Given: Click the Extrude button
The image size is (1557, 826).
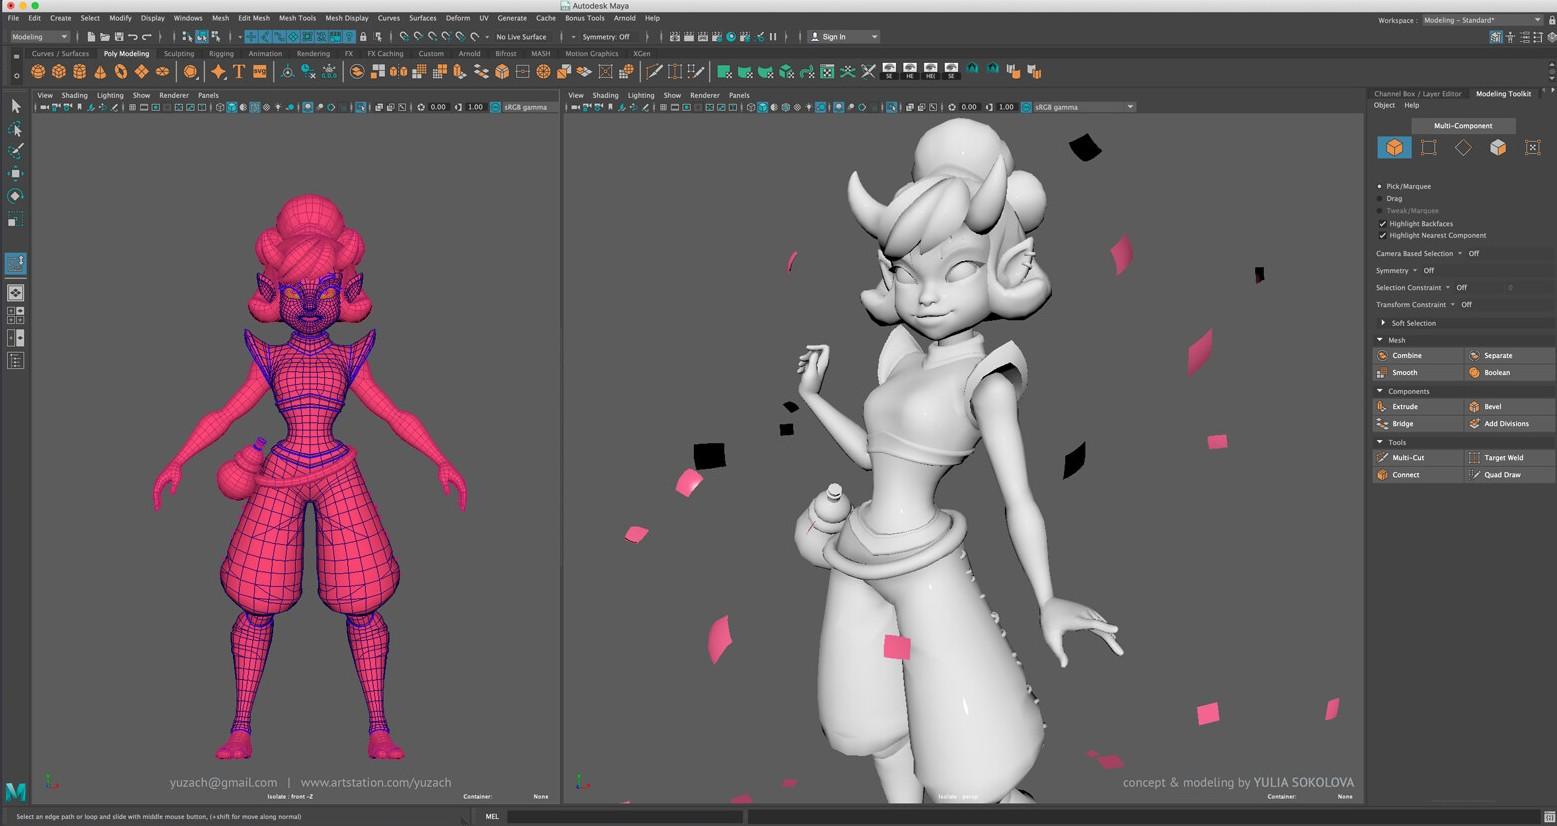Looking at the screenshot, I should pos(1405,407).
